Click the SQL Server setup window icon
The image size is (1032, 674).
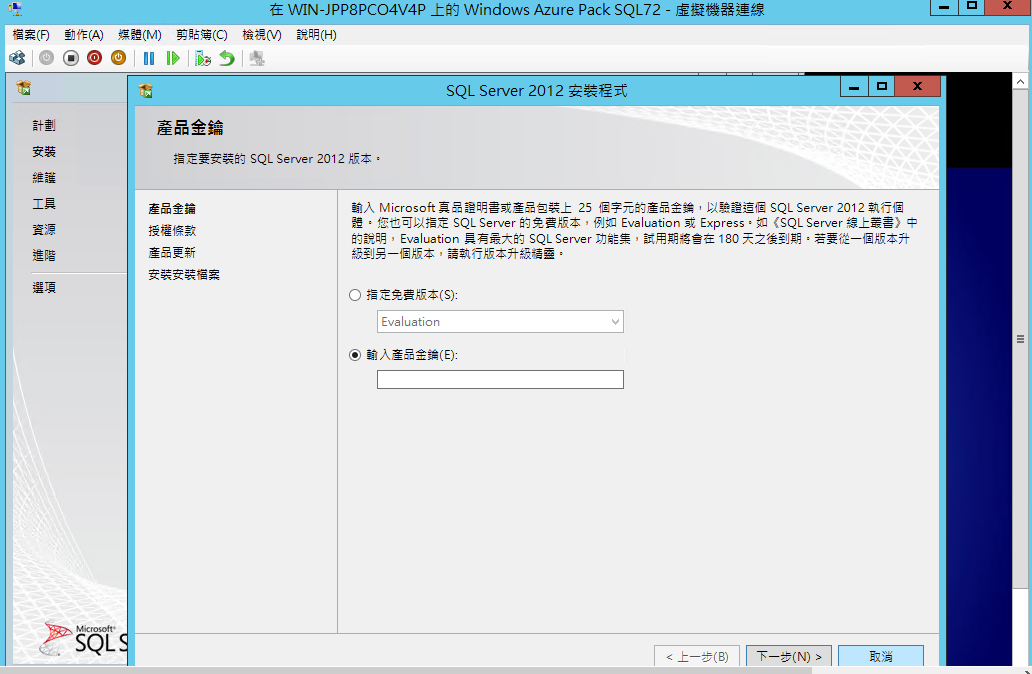coord(146,91)
